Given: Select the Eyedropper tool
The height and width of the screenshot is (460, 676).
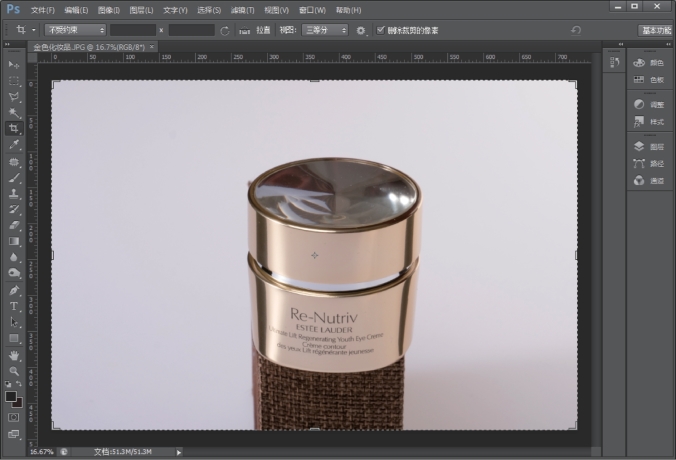Looking at the screenshot, I should pyautogui.click(x=14, y=144).
